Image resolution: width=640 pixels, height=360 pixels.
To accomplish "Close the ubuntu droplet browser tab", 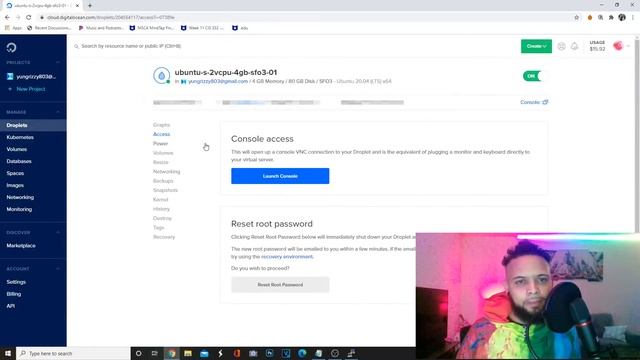I will (x=77, y=6).
